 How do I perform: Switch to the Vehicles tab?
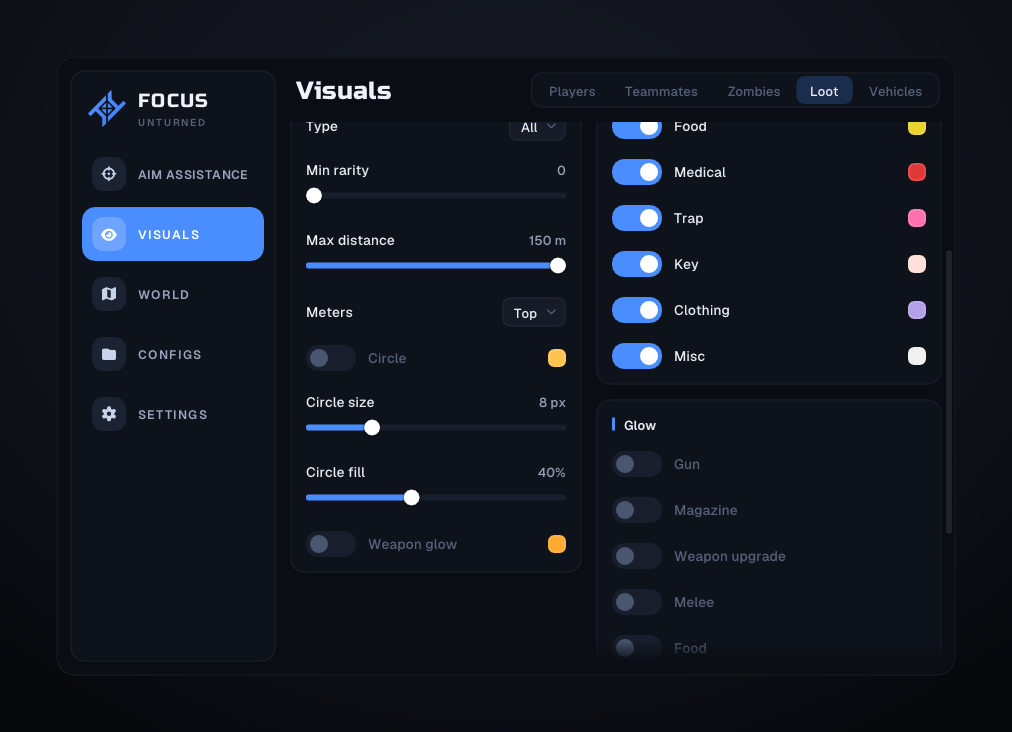895,91
